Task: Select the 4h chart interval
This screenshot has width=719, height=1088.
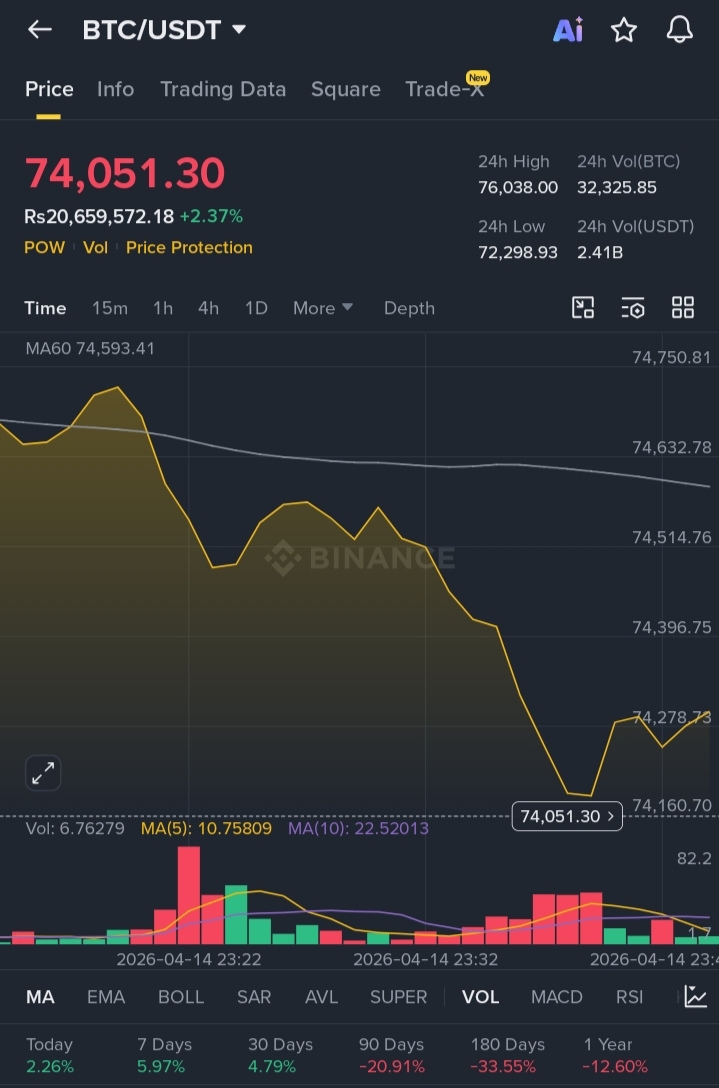Action: [208, 308]
